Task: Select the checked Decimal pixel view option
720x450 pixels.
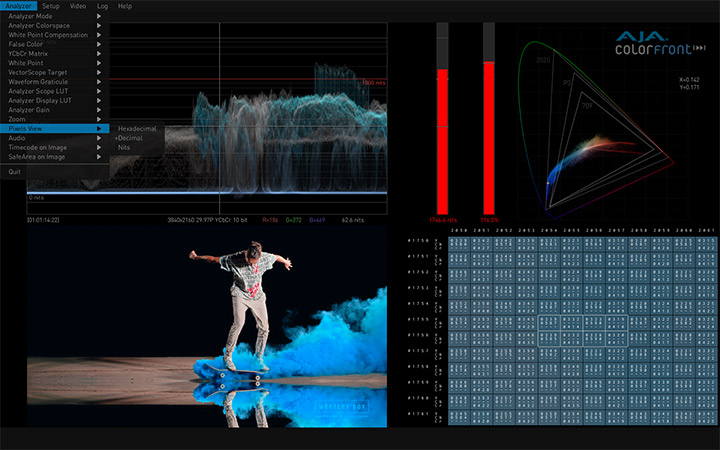Action: coord(131,138)
